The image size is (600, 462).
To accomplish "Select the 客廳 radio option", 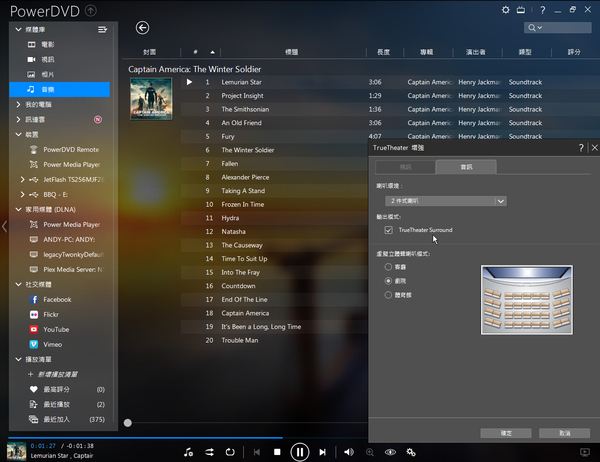I will click(388, 267).
